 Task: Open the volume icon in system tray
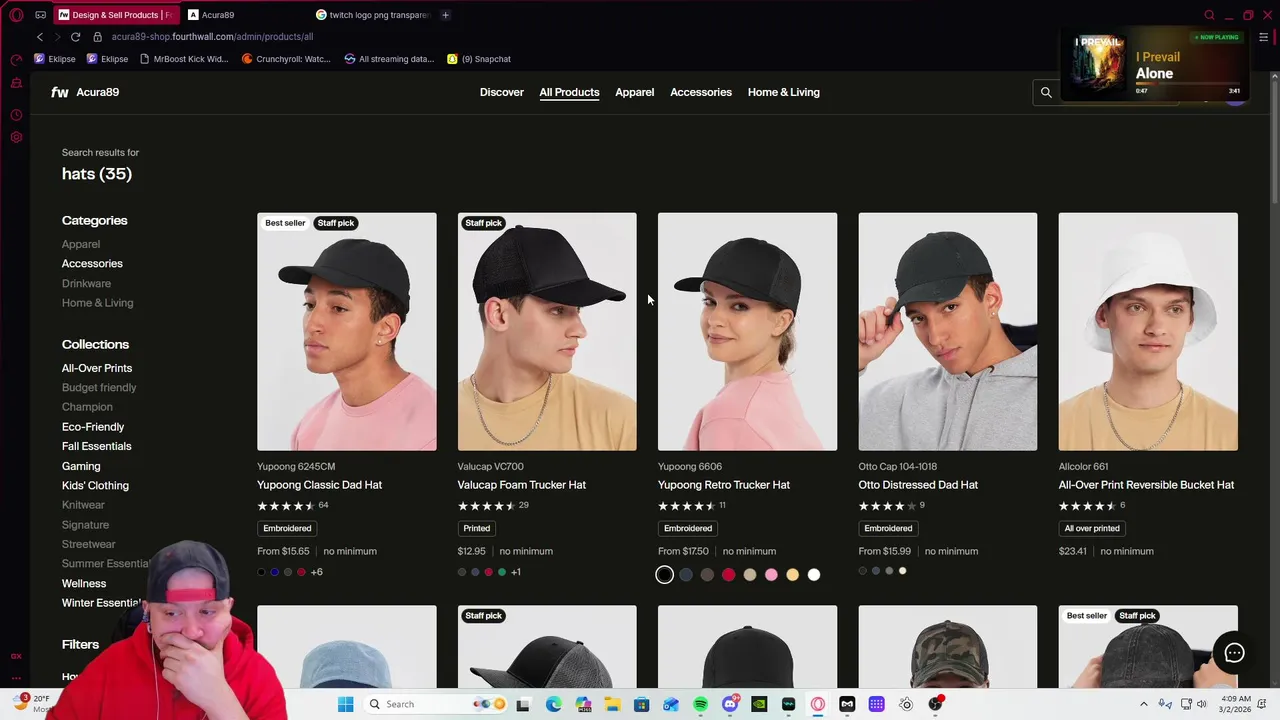[x=1200, y=704]
